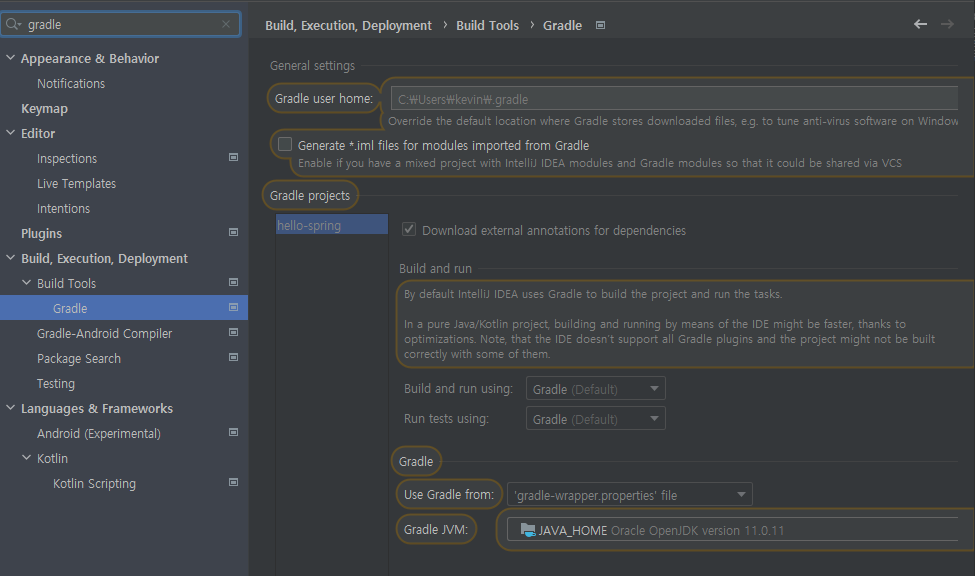The width and height of the screenshot is (975, 576).
Task: Click the project-level icon next to Inspections
Action: (x=234, y=157)
